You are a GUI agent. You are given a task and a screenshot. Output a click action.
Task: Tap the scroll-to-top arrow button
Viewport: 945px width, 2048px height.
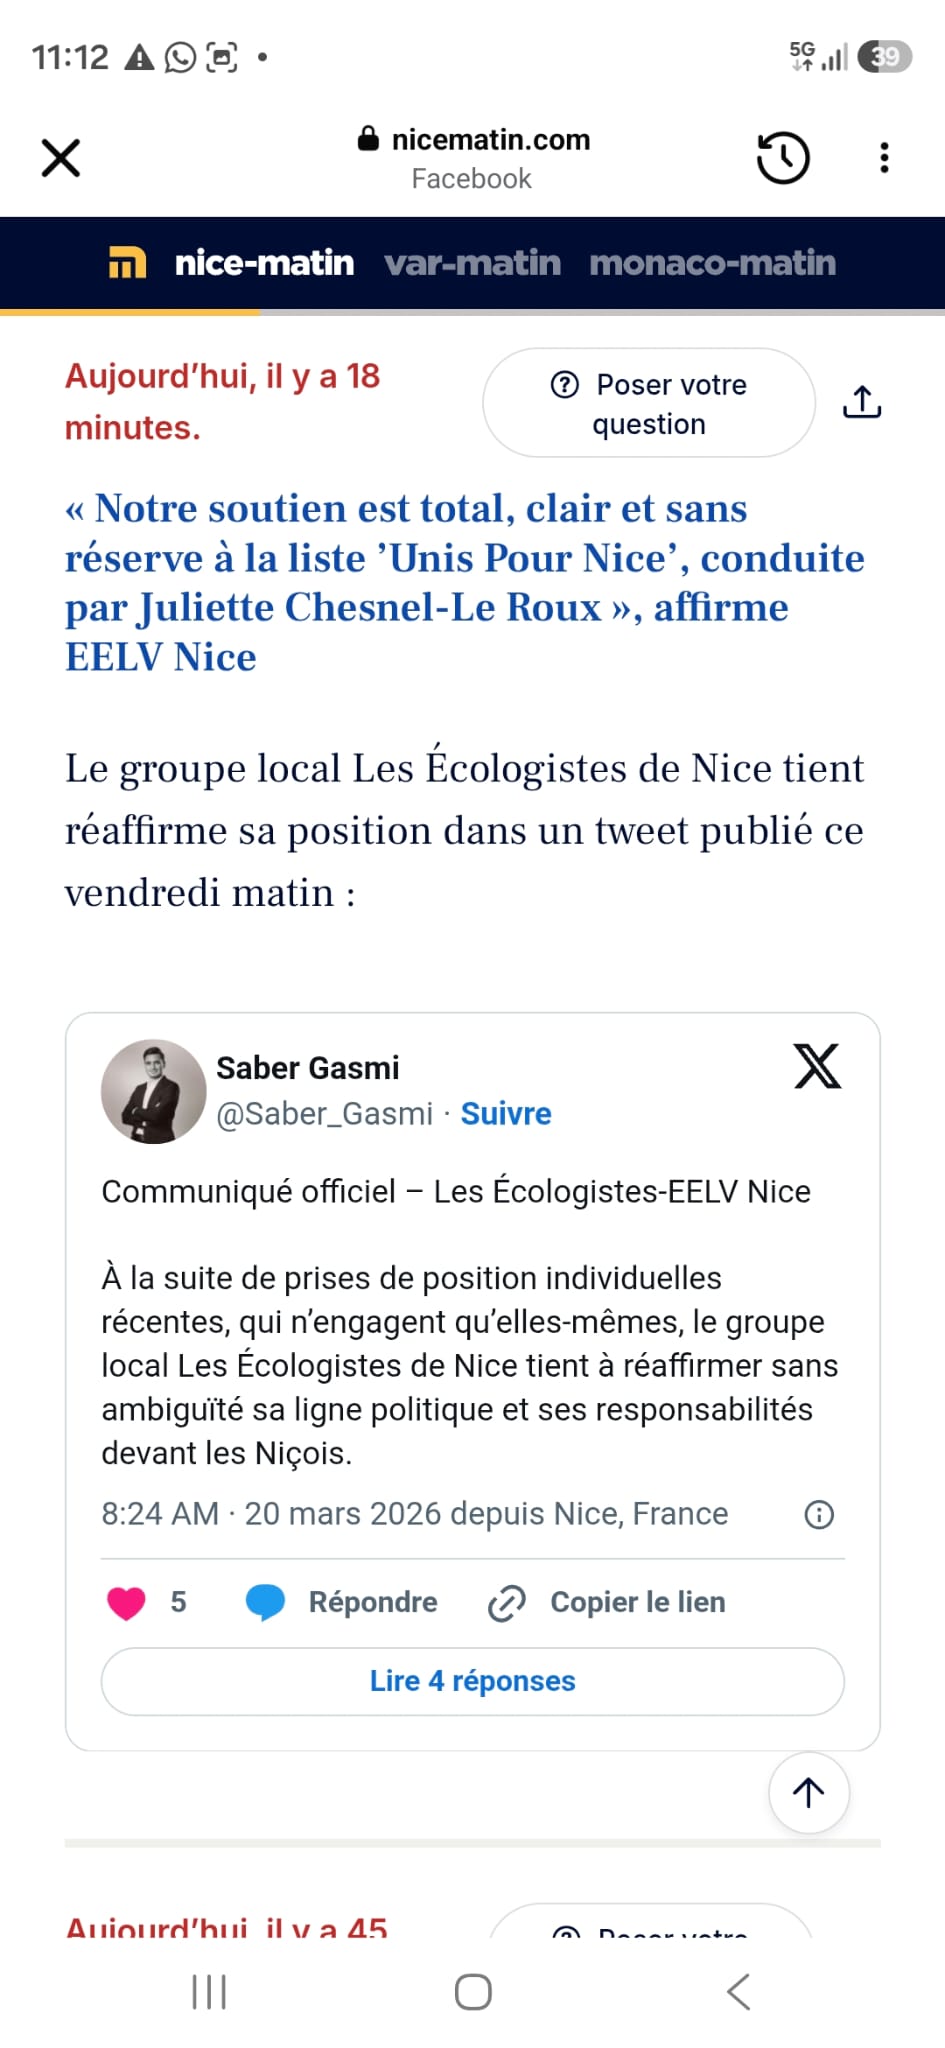(x=808, y=1793)
